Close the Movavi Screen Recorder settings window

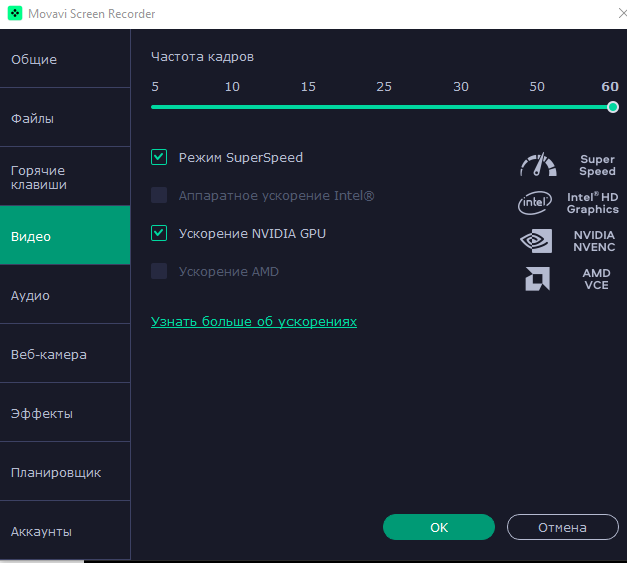622,13
